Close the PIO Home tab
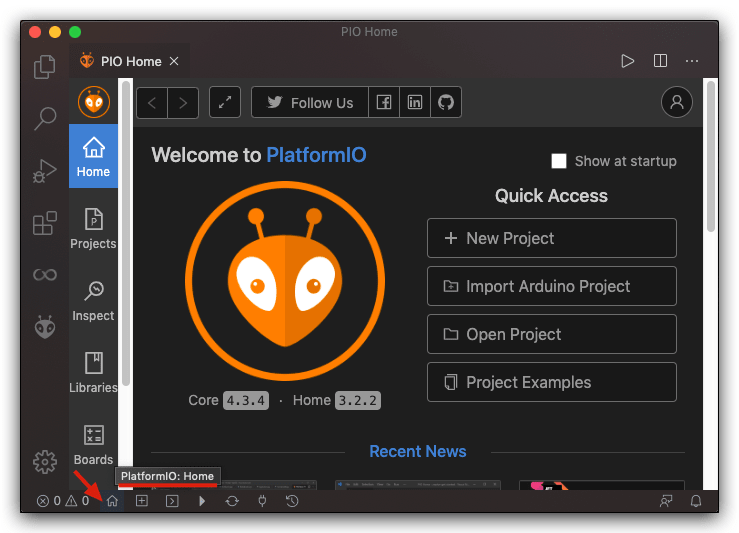The height and width of the screenshot is (533, 739). 174,61
